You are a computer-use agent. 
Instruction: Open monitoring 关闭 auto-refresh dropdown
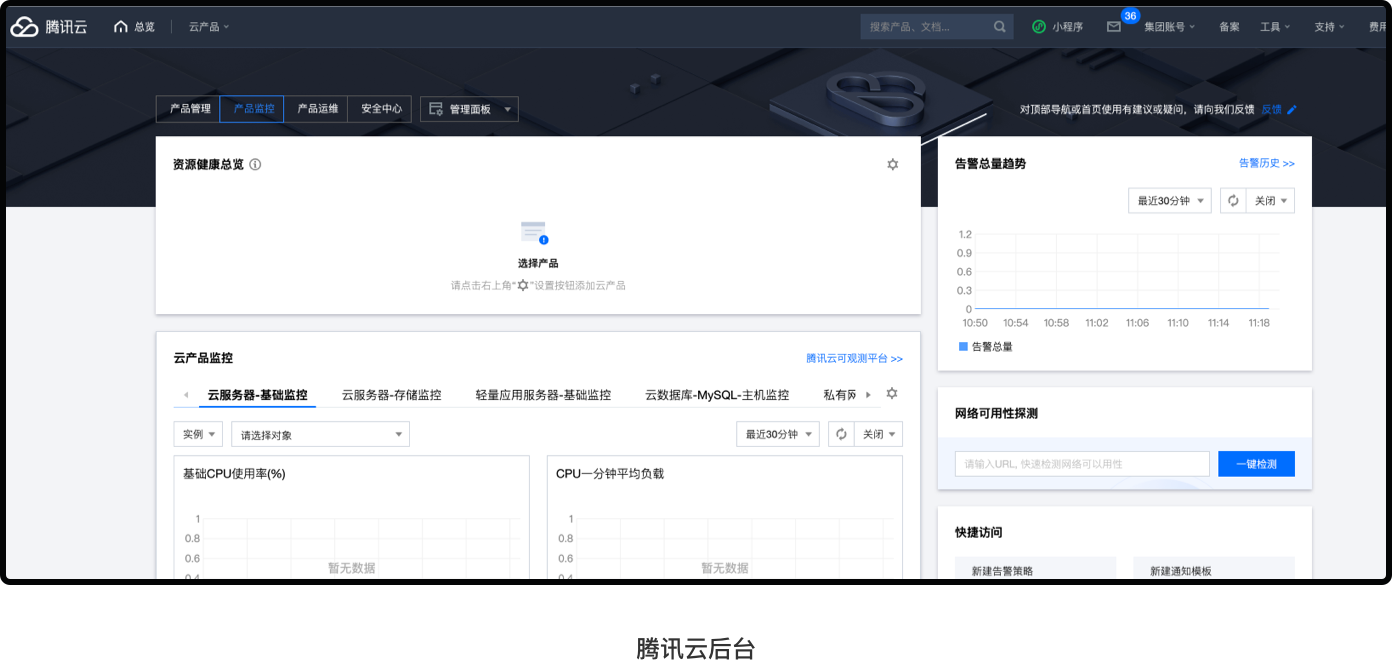click(878, 434)
